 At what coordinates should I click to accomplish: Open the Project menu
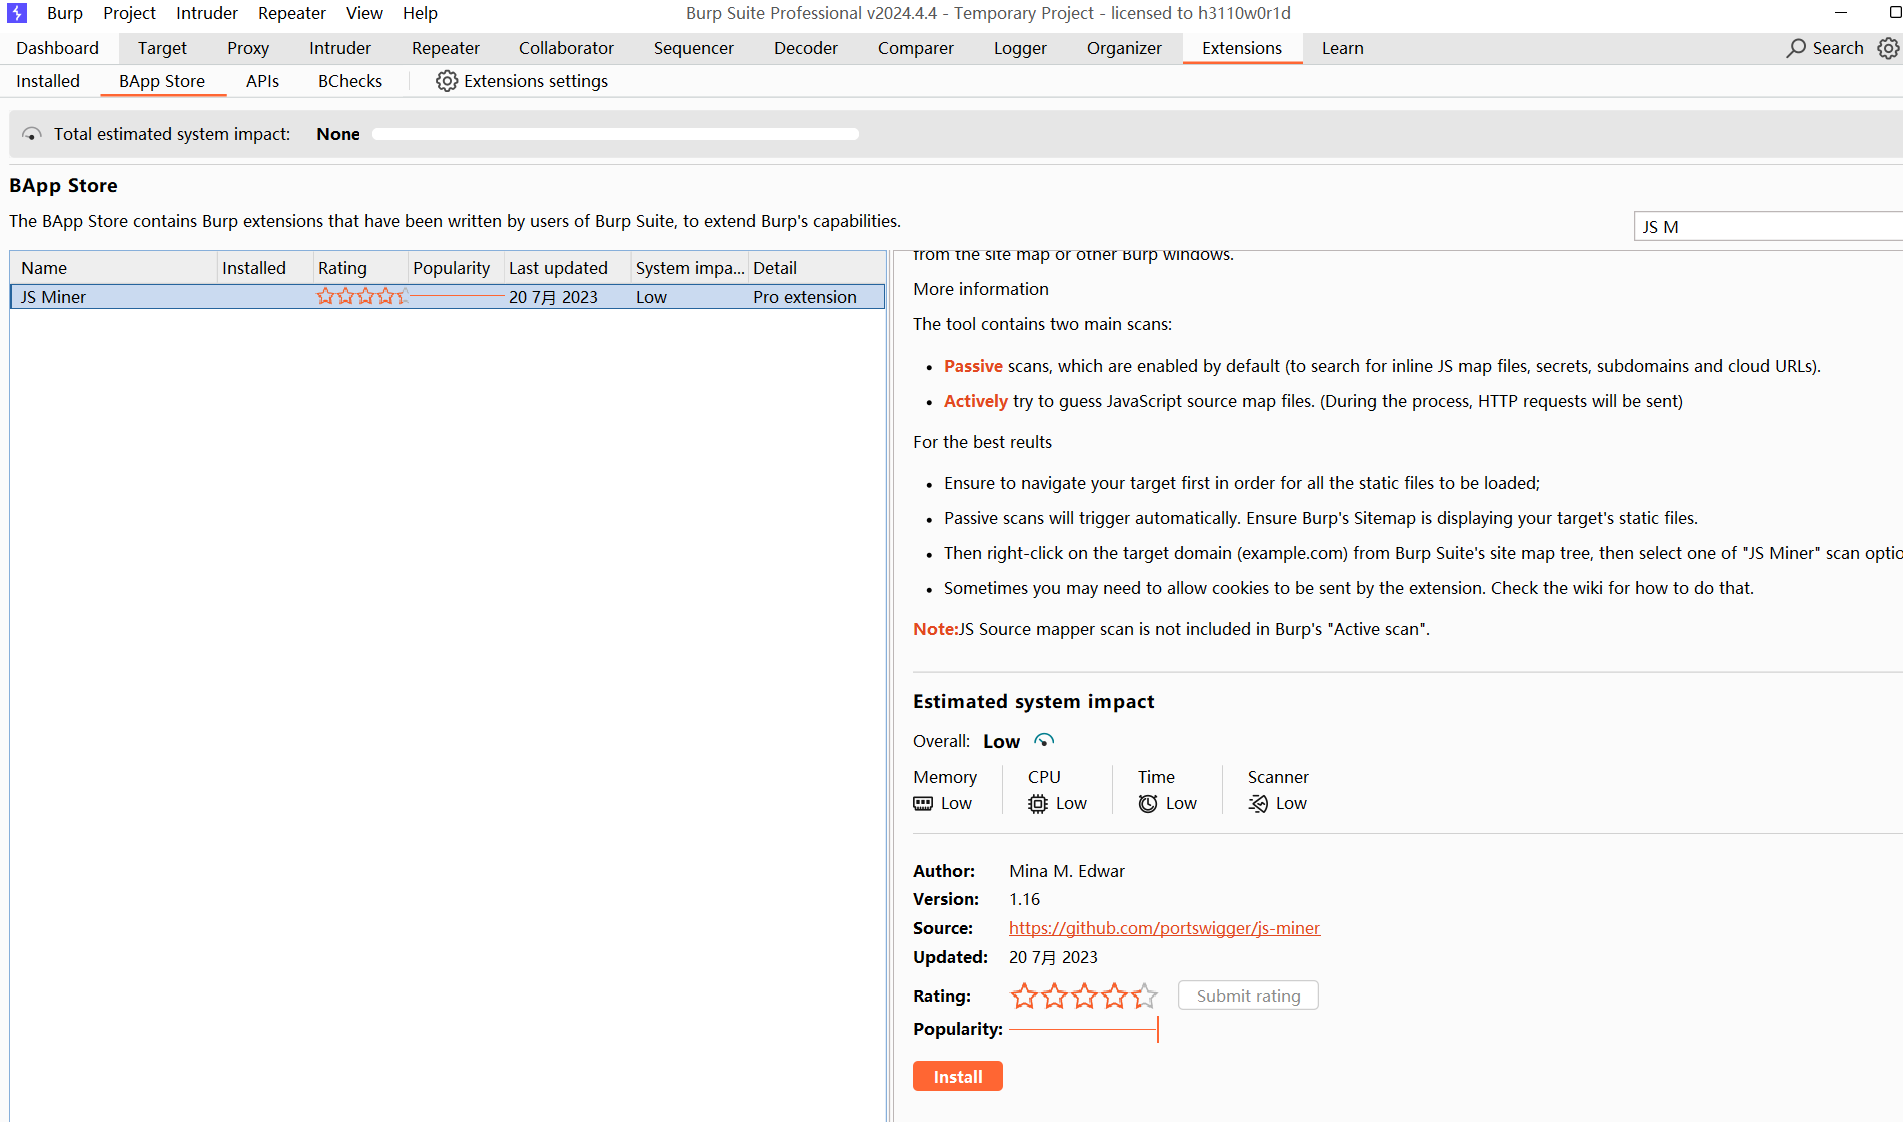coord(129,13)
